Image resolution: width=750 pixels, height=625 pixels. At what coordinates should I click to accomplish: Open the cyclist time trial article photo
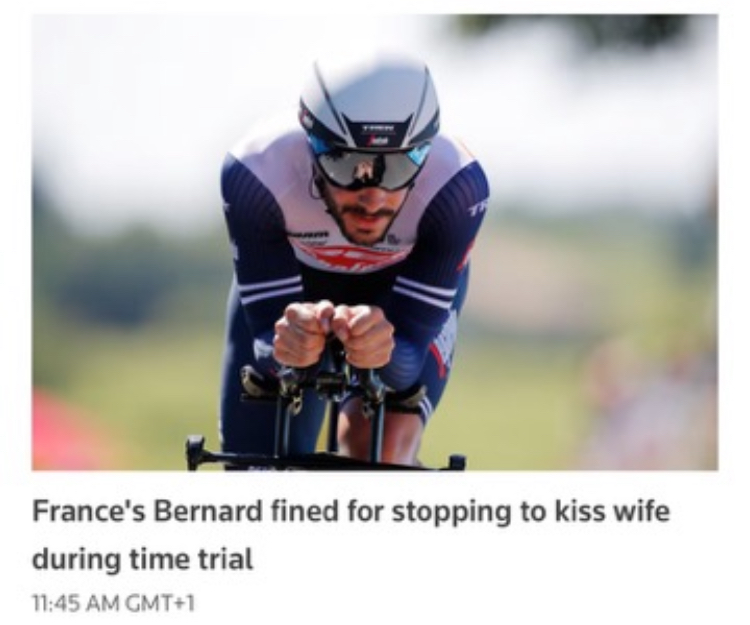tap(375, 242)
